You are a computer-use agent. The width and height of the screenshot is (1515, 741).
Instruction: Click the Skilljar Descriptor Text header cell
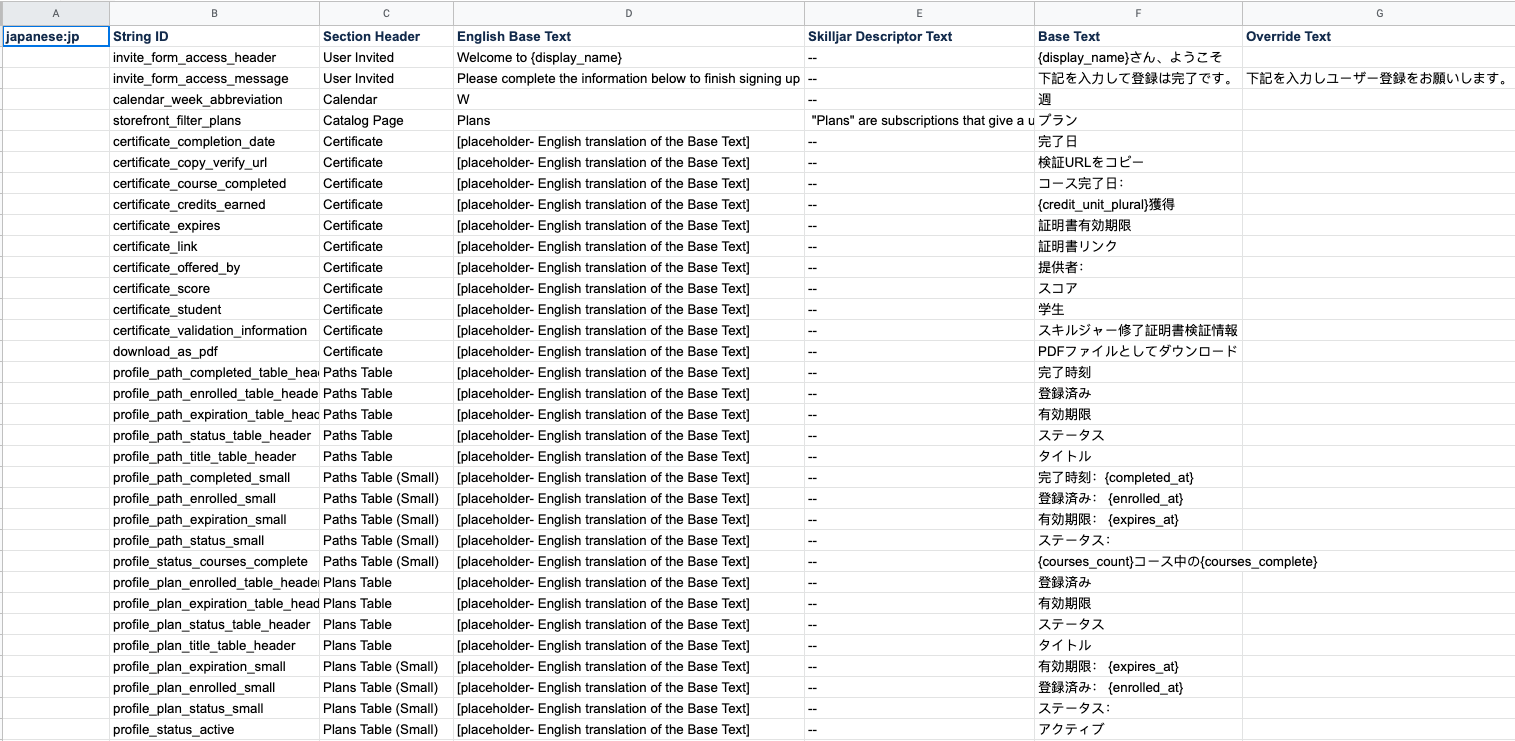click(920, 37)
